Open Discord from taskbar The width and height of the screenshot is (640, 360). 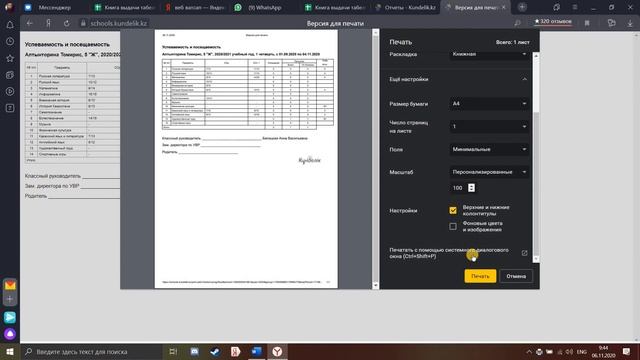click(x=195, y=351)
